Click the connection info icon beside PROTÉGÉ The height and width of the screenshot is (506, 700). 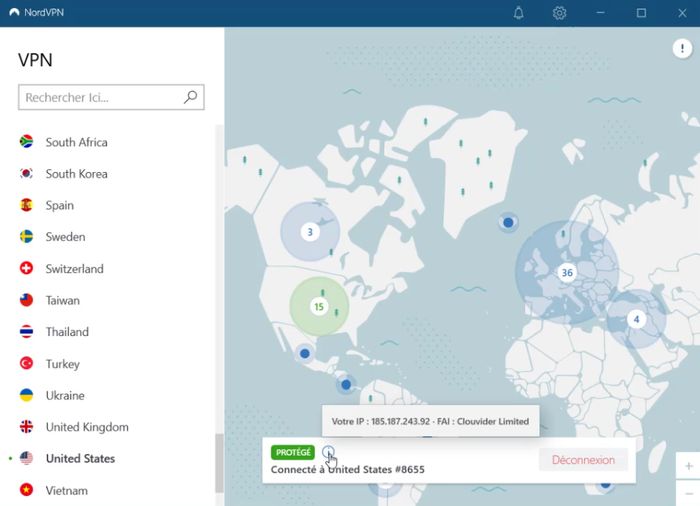point(328,452)
